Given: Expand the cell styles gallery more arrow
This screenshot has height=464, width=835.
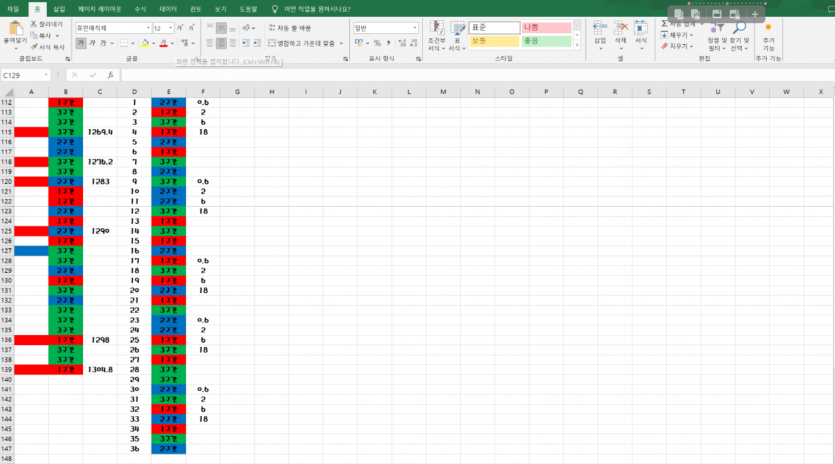Looking at the screenshot, I should (x=577, y=46).
